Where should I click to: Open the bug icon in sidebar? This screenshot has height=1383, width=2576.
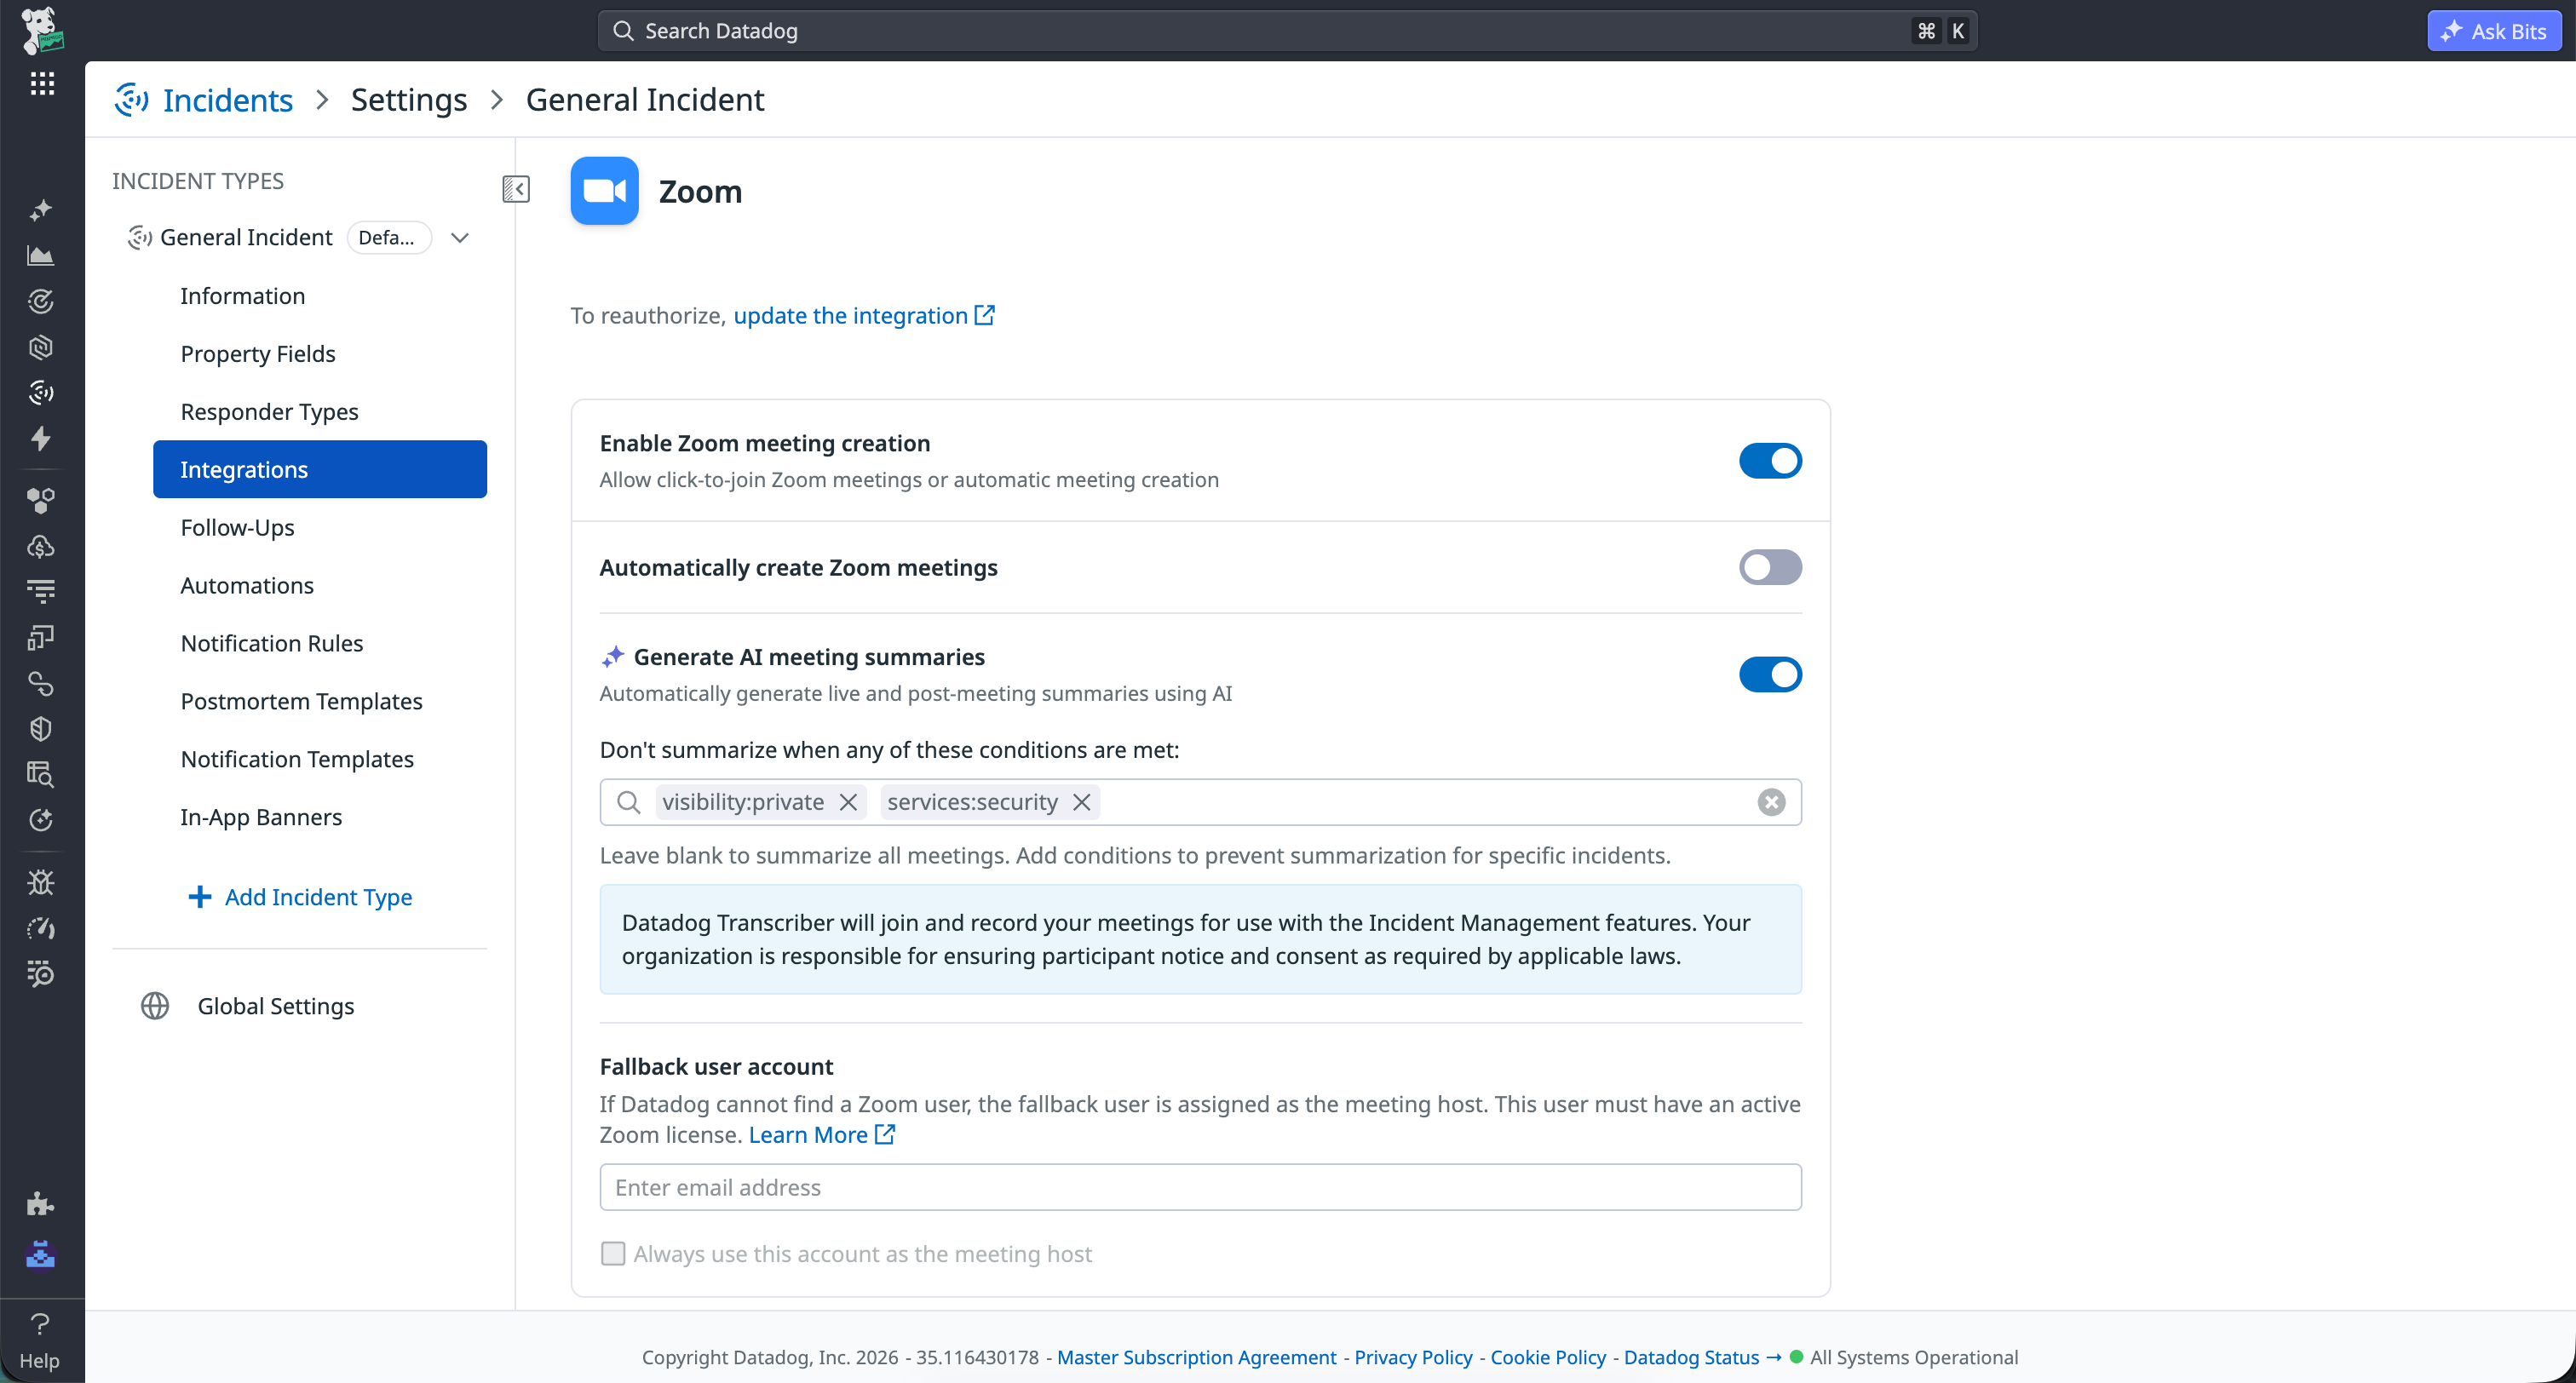click(41, 882)
